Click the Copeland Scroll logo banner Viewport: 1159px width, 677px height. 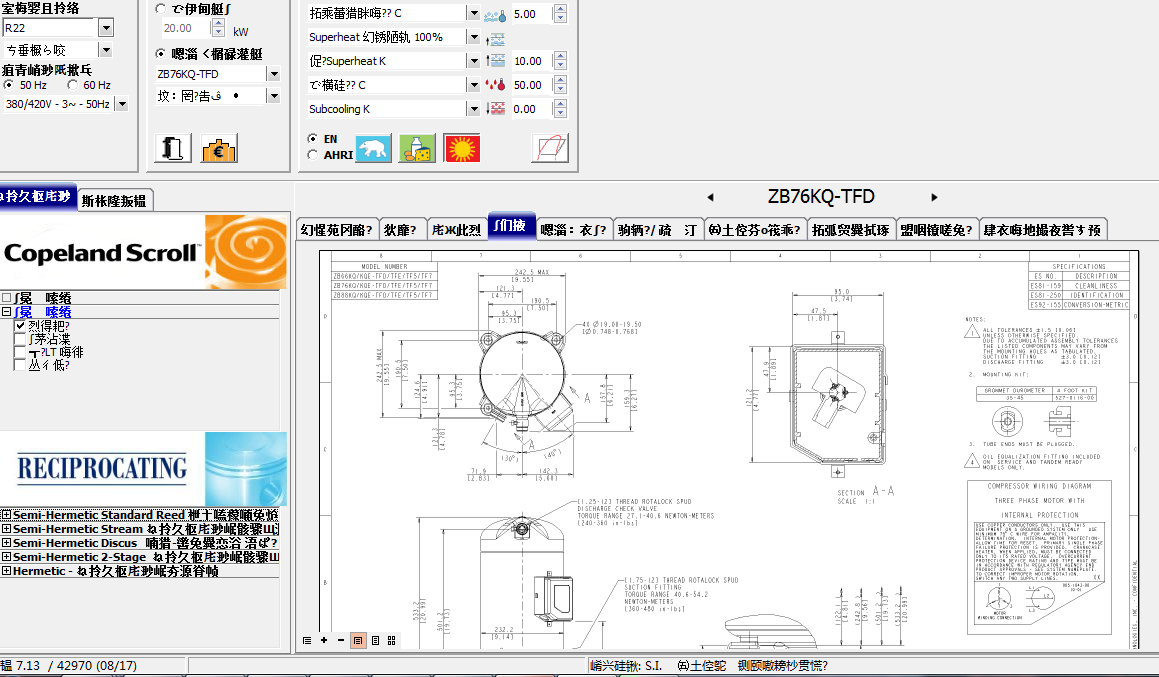click(x=143, y=252)
